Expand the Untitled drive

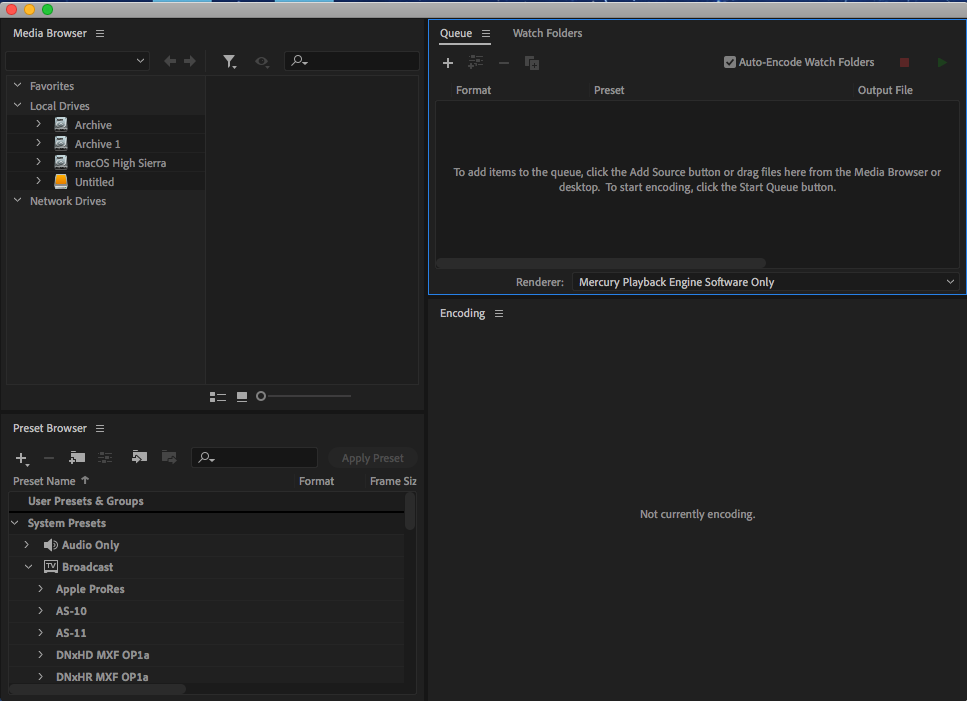tap(38, 181)
